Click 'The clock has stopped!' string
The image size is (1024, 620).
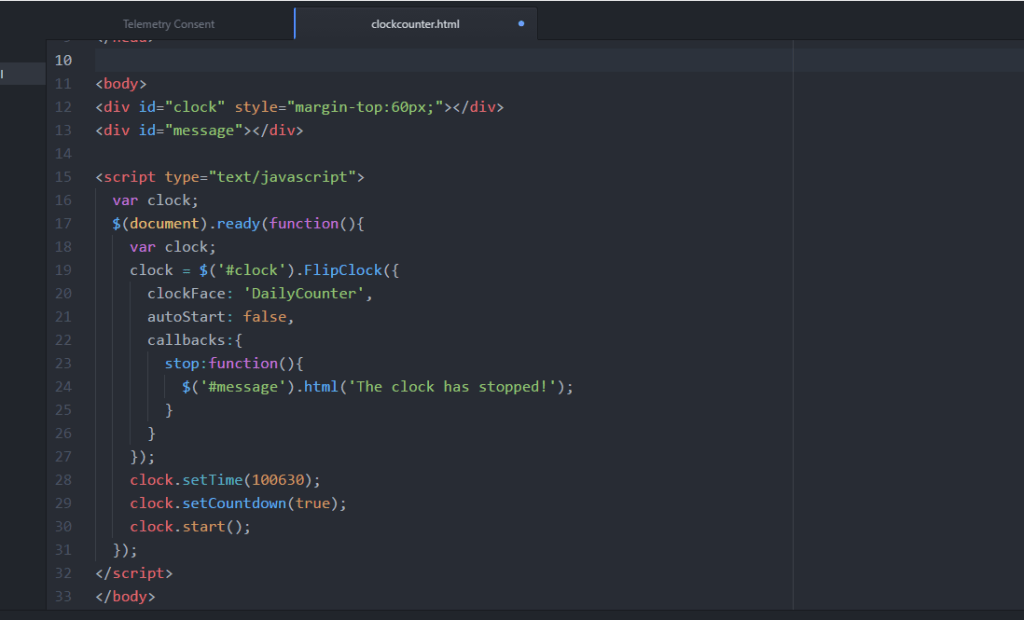click(x=451, y=387)
